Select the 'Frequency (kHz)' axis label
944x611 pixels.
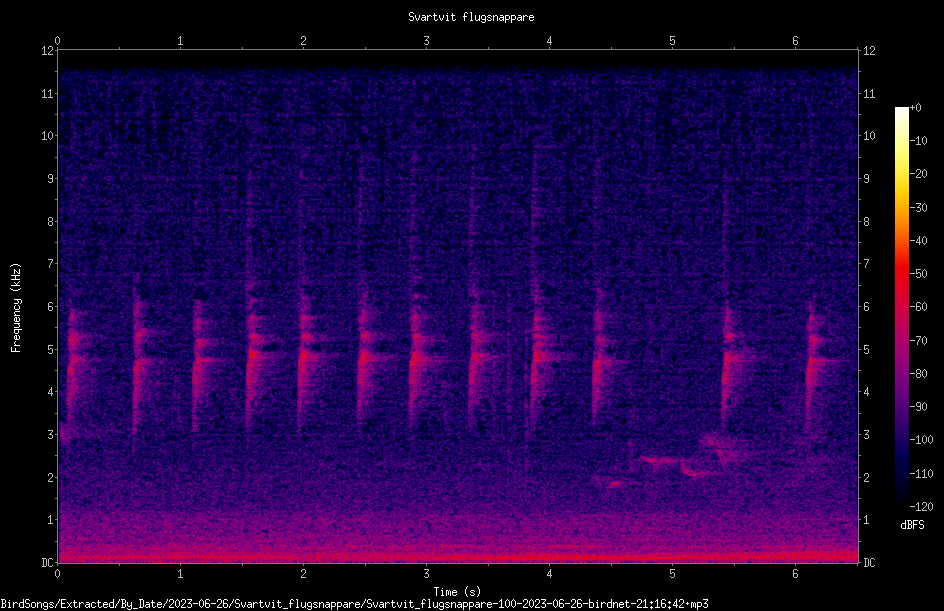coord(16,308)
